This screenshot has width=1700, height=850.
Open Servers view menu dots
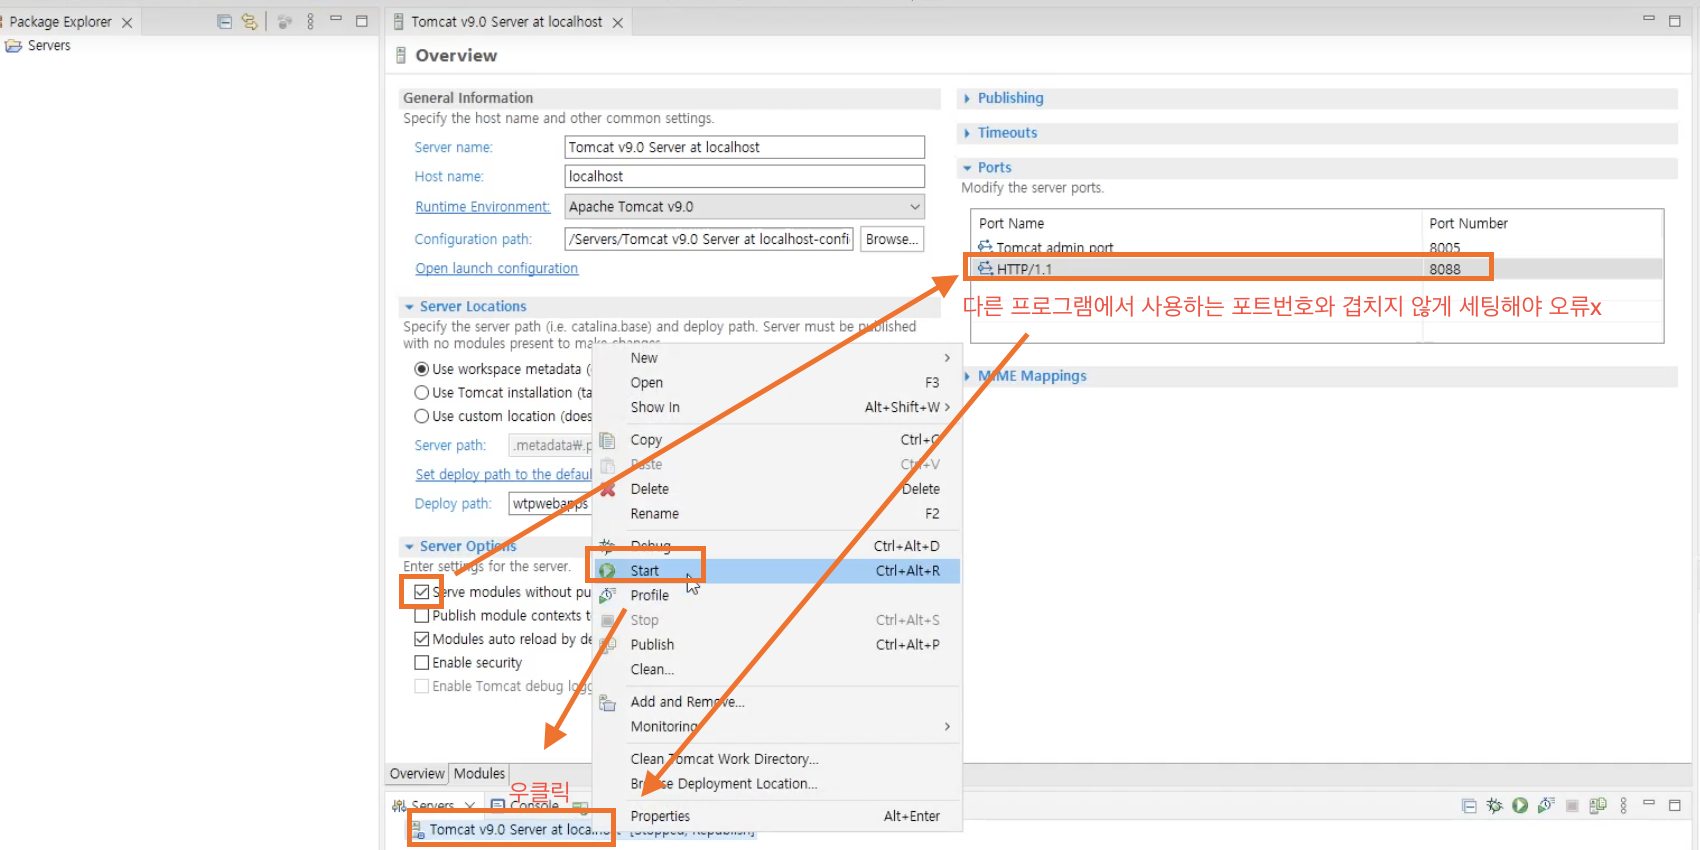coord(1623,806)
